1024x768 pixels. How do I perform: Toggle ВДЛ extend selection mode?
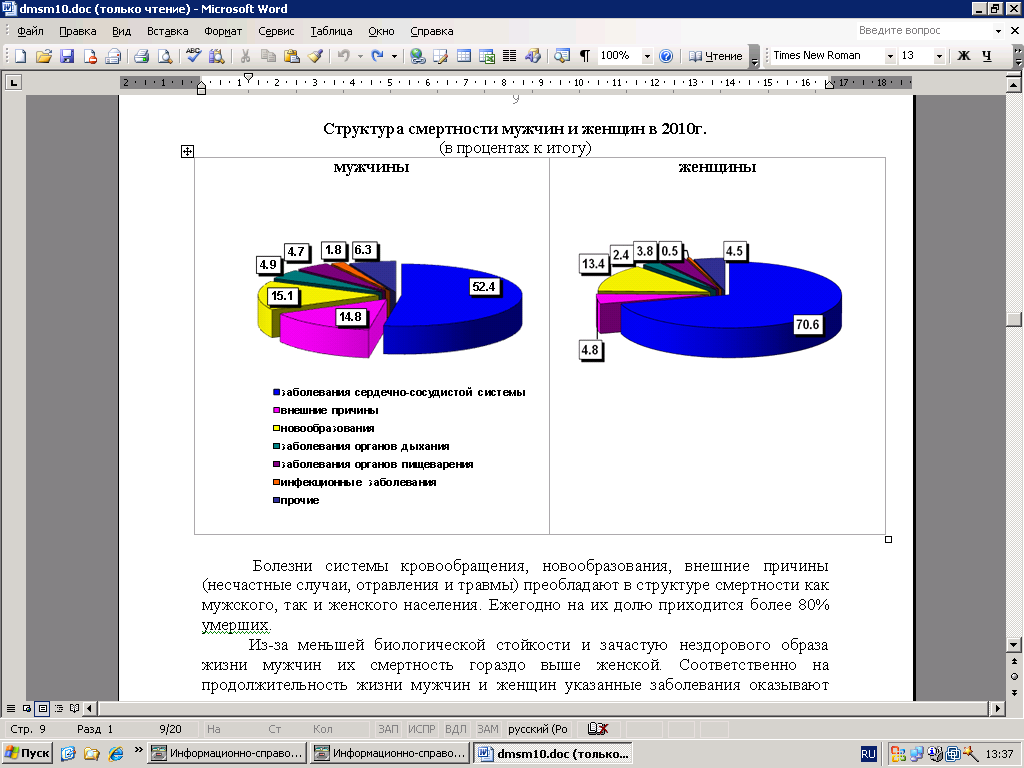[455, 729]
